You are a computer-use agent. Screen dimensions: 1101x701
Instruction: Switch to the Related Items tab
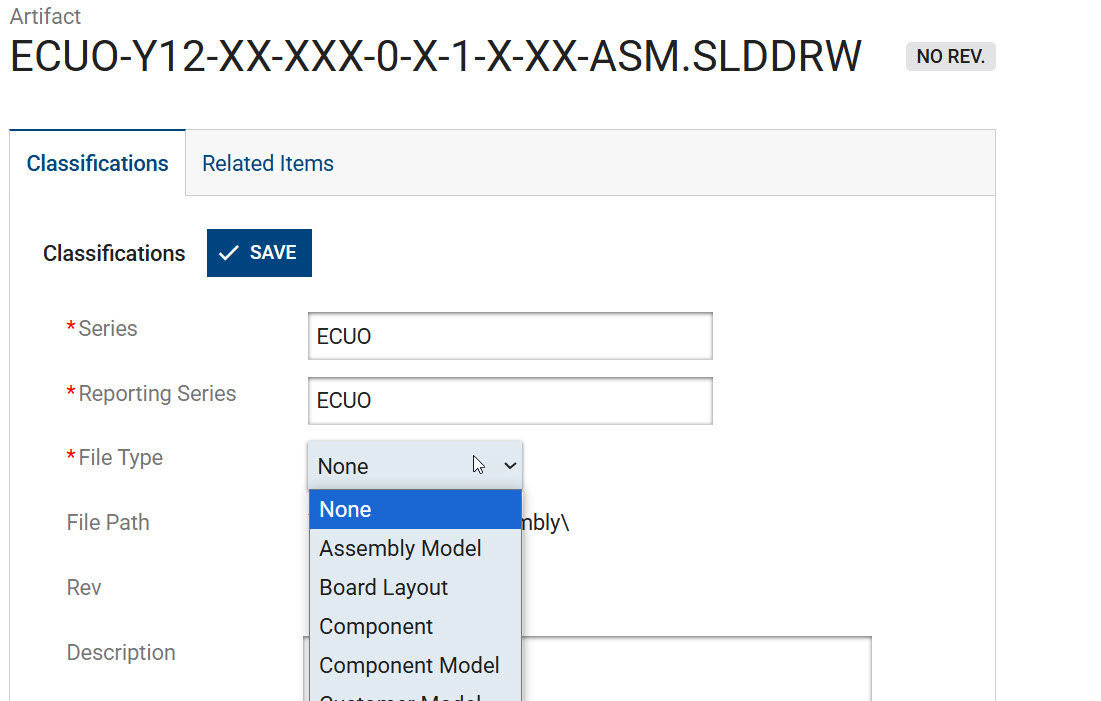pos(267,163)
